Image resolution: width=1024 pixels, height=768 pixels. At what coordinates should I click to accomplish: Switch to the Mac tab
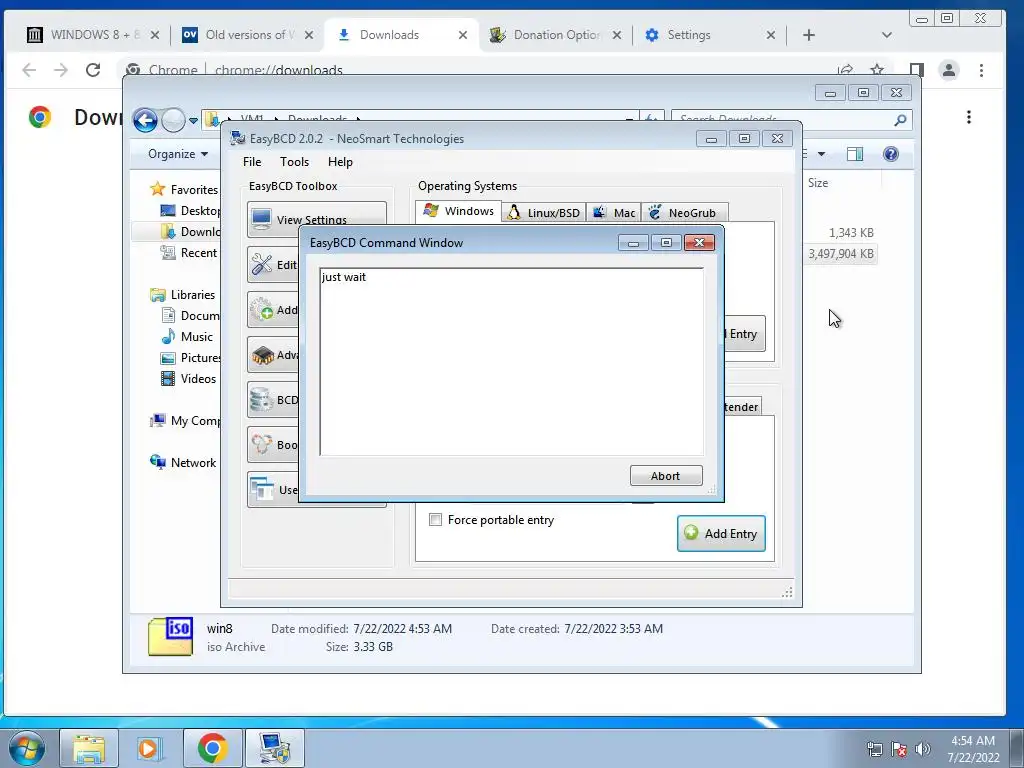[x=613, y=213]
